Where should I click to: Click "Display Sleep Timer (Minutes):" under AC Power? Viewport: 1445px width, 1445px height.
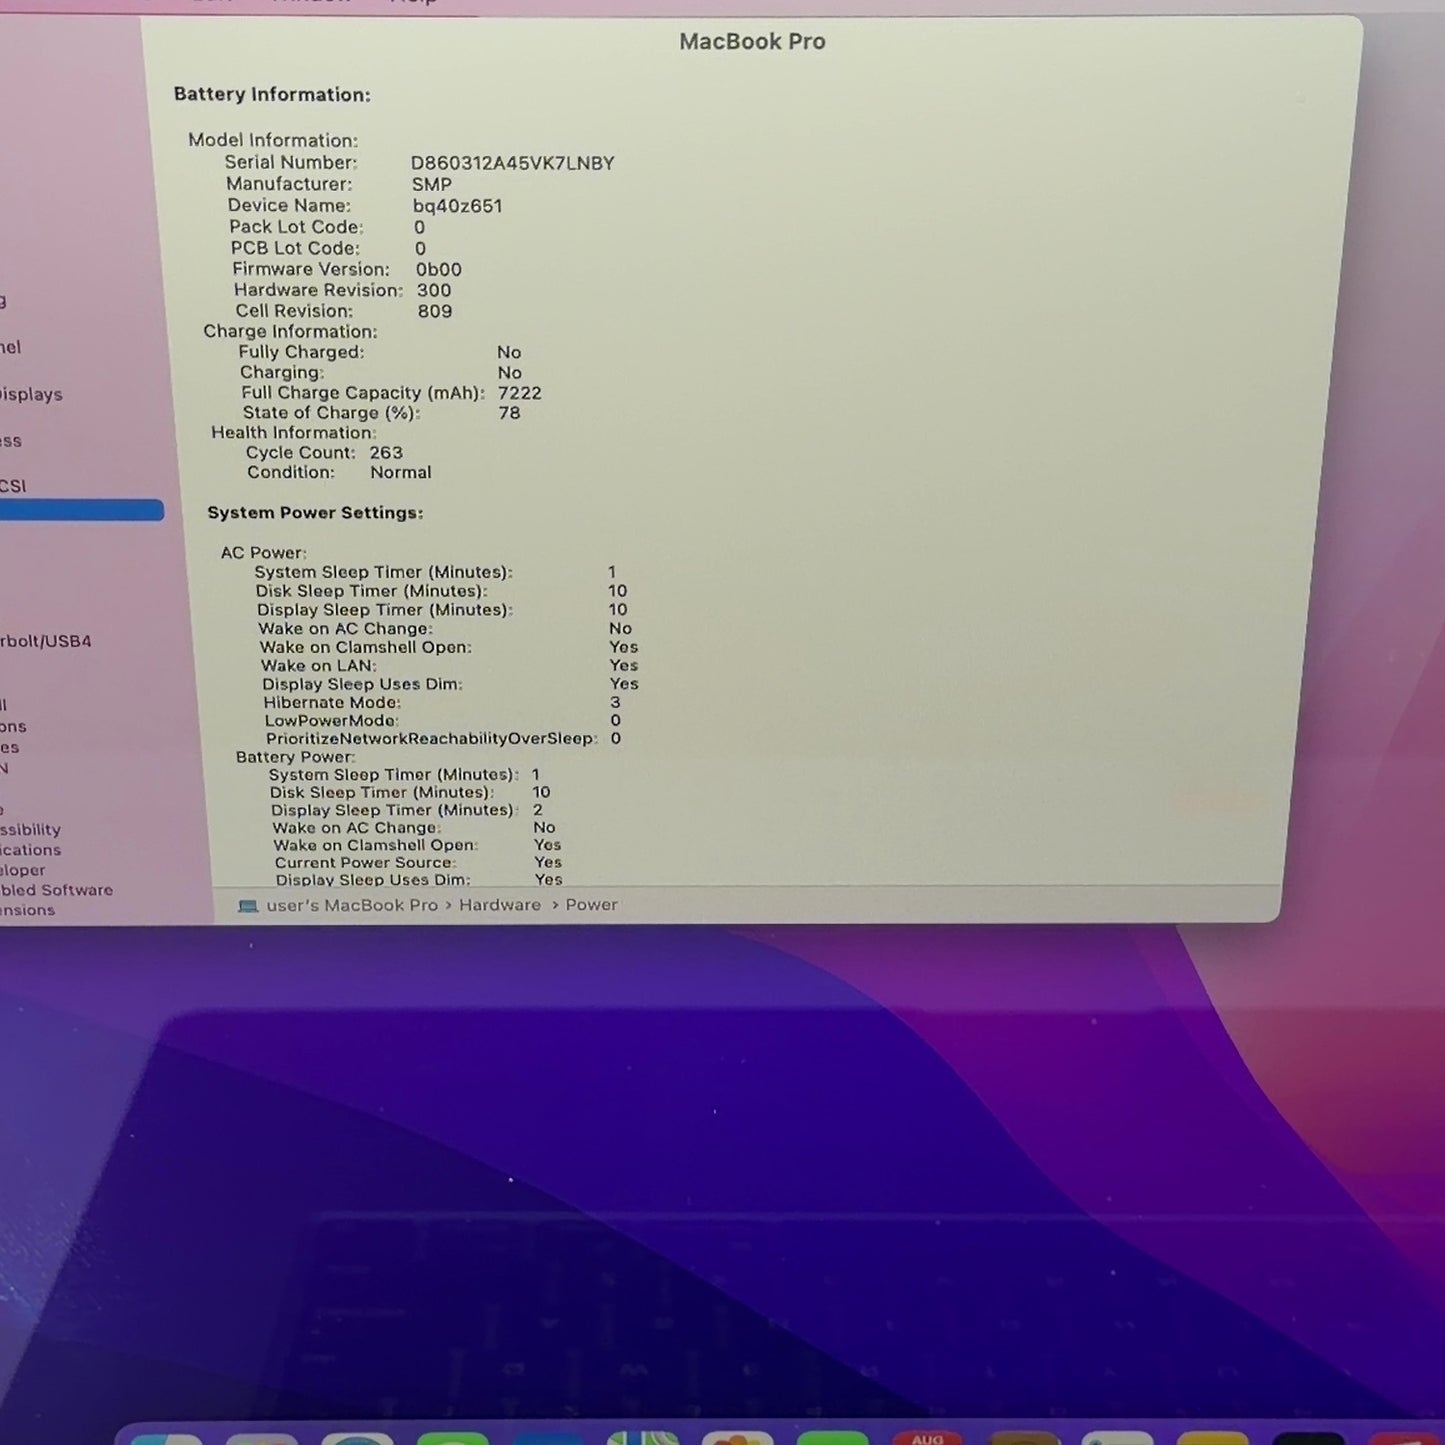point(385,610)
